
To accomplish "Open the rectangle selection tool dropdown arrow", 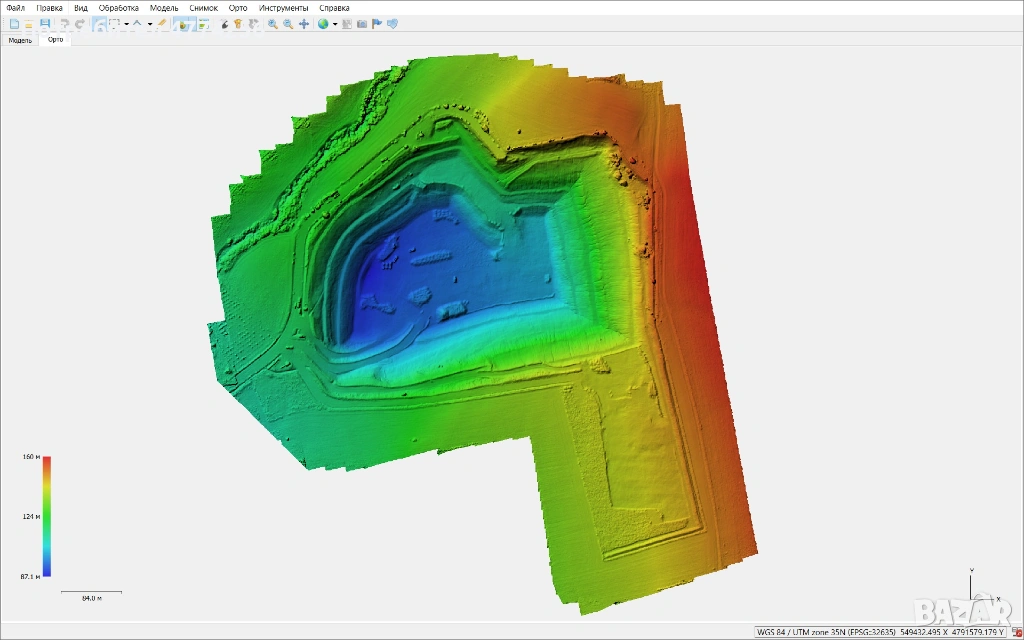I will (126, 24).
